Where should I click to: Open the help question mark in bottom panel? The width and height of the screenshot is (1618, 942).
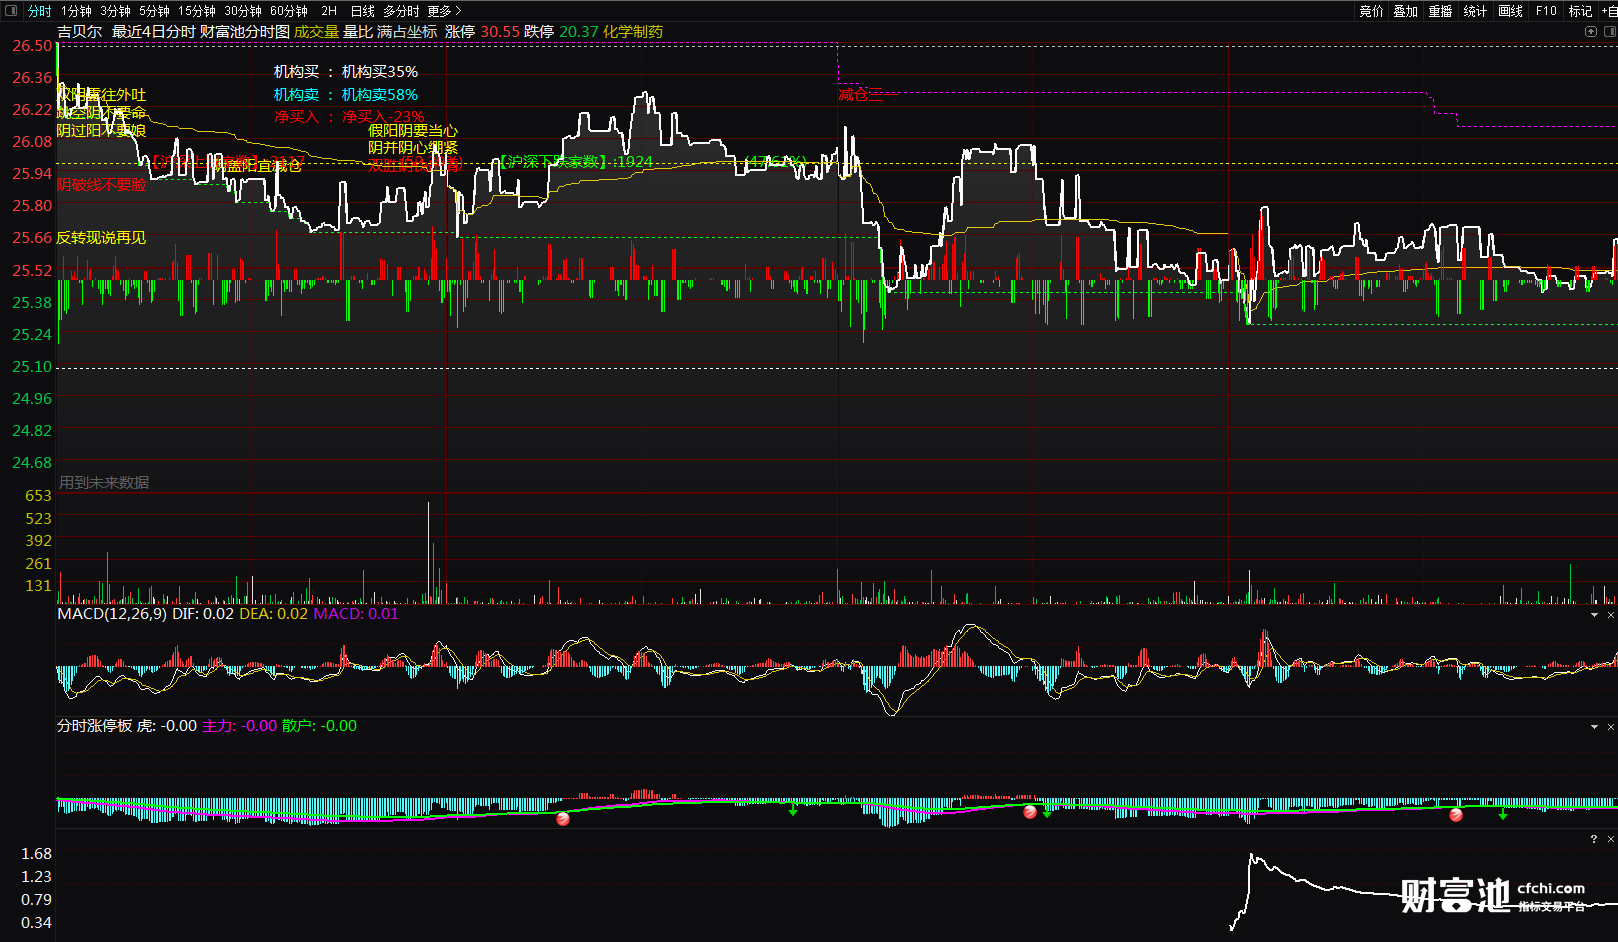(1594, 839)
